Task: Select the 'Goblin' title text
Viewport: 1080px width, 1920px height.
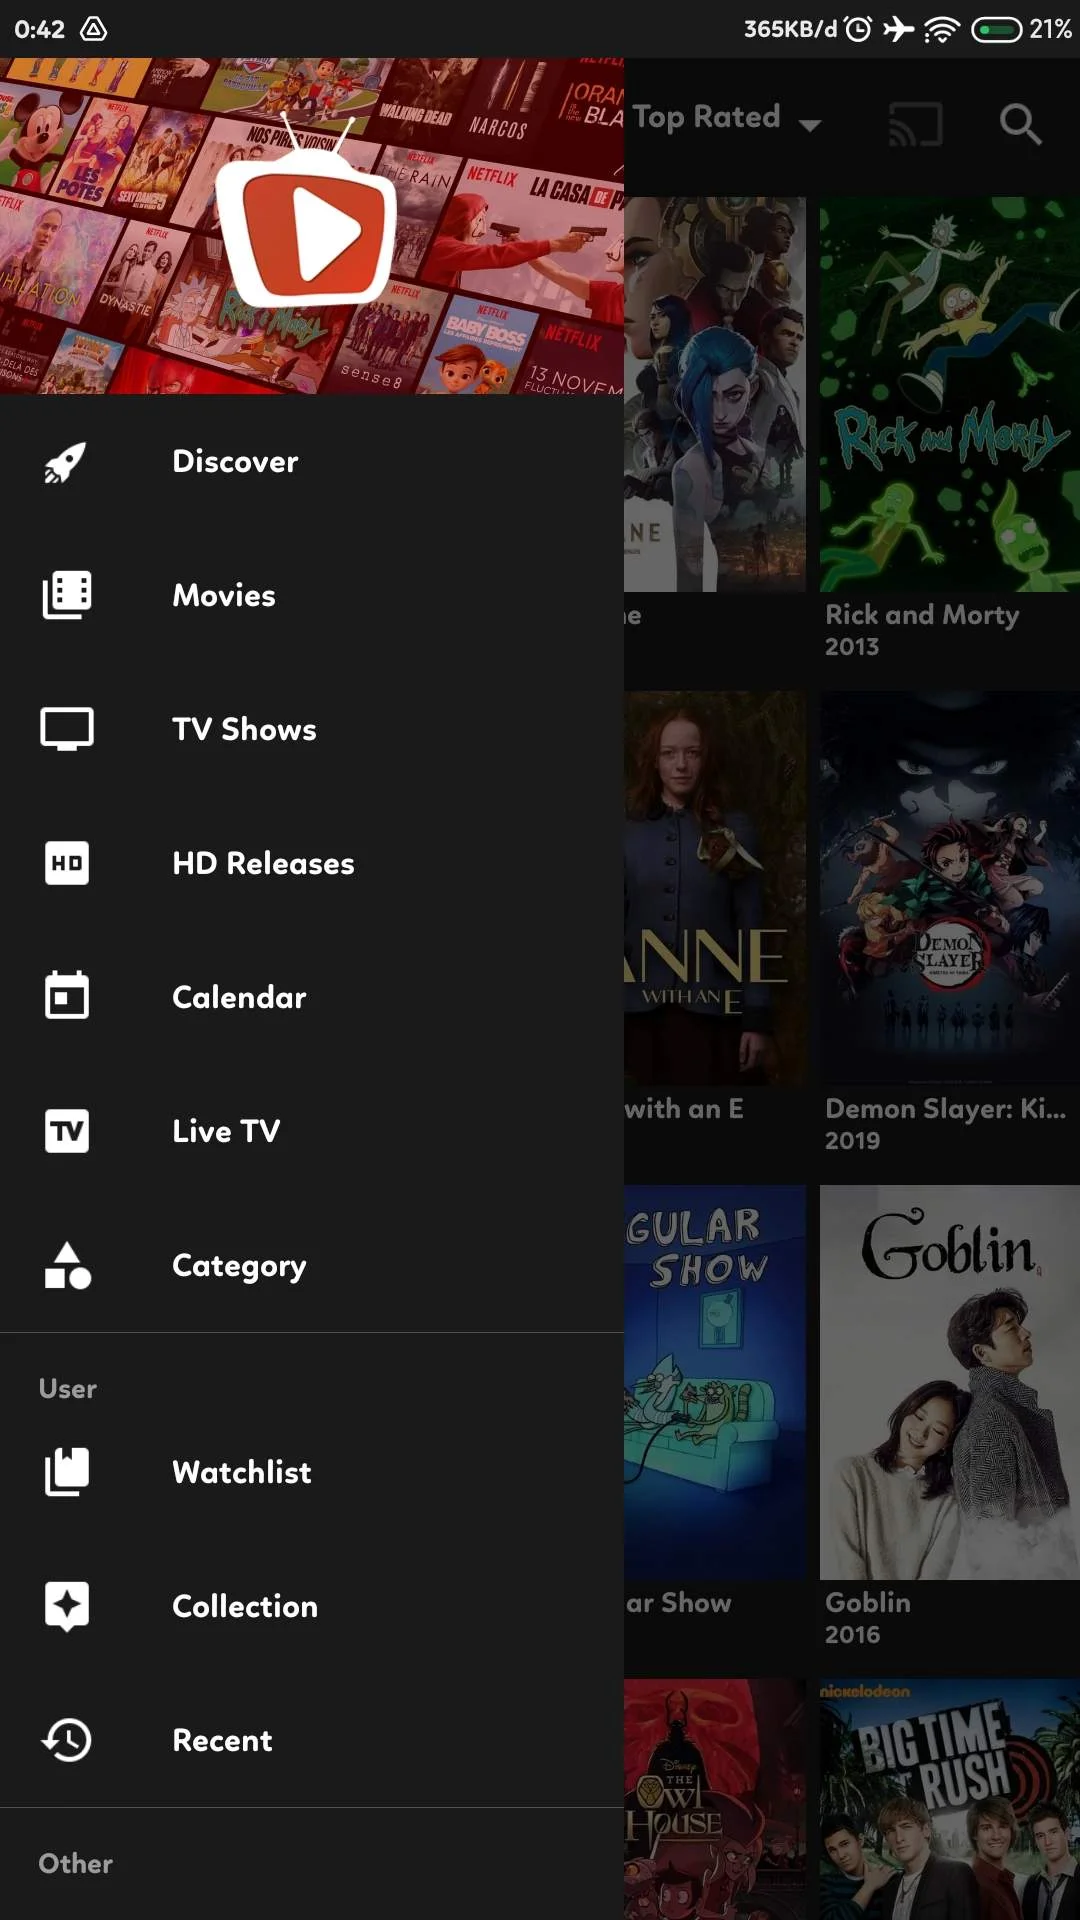Action: coord(868,1603)
